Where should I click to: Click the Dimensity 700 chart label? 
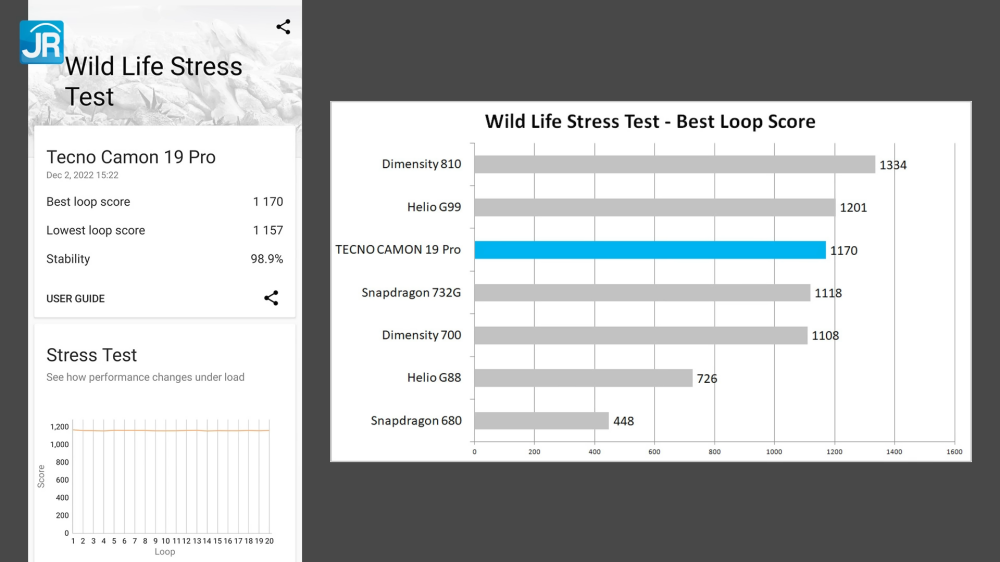click(x=421, y=335)
